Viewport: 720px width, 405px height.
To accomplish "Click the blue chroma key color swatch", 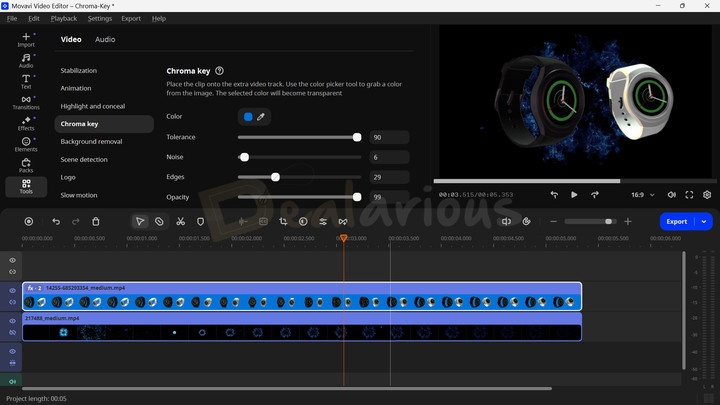I will (248, 117).
